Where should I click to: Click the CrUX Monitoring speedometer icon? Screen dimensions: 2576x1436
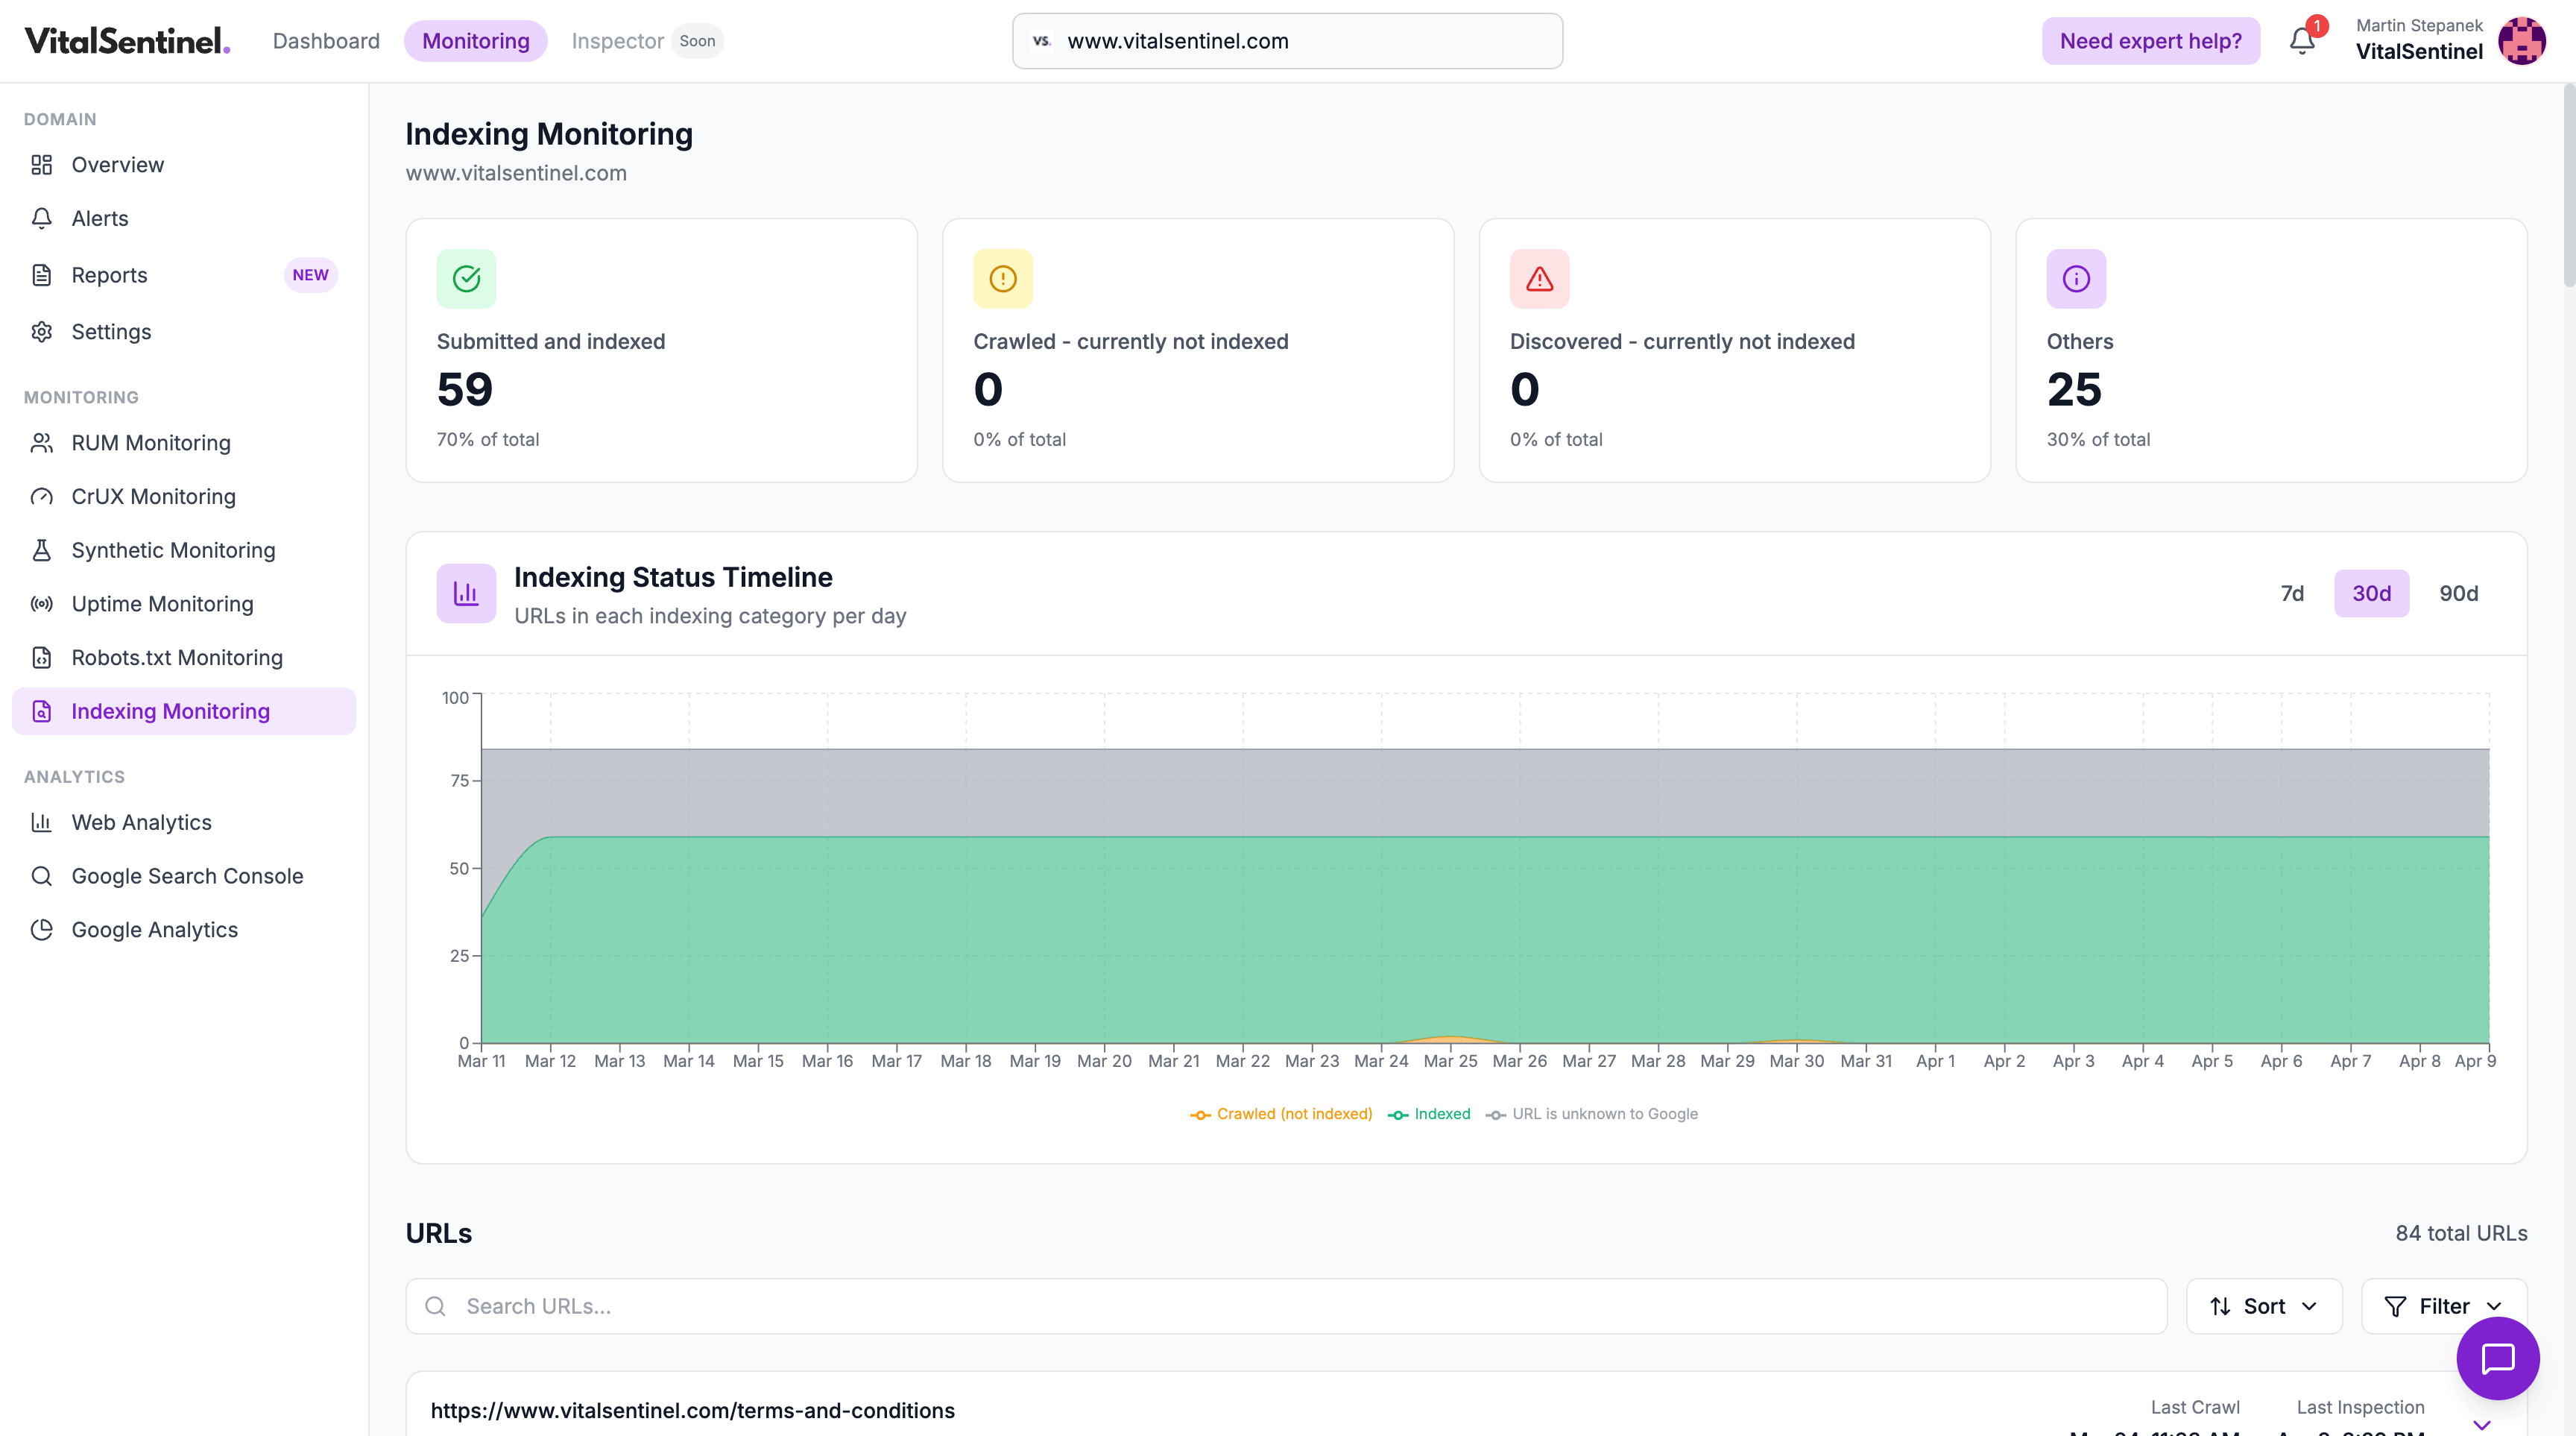click(41, 496)
